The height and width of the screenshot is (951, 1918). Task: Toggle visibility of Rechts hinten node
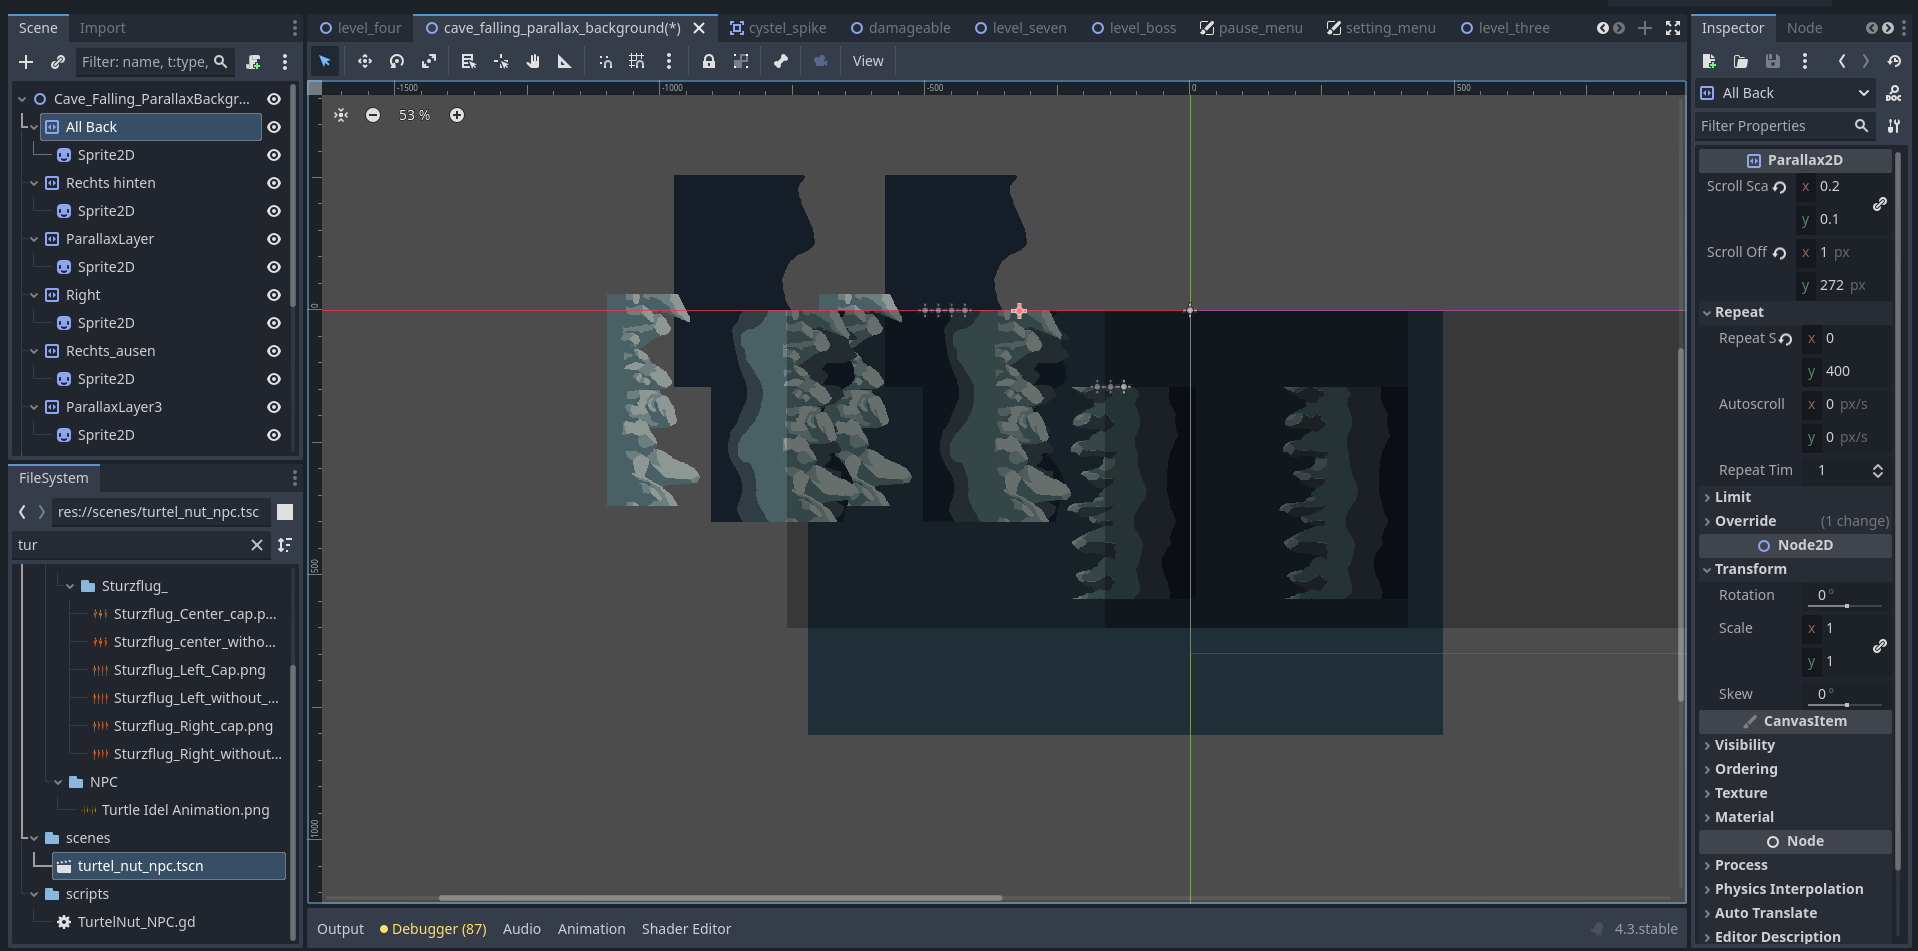coord(274,183)
